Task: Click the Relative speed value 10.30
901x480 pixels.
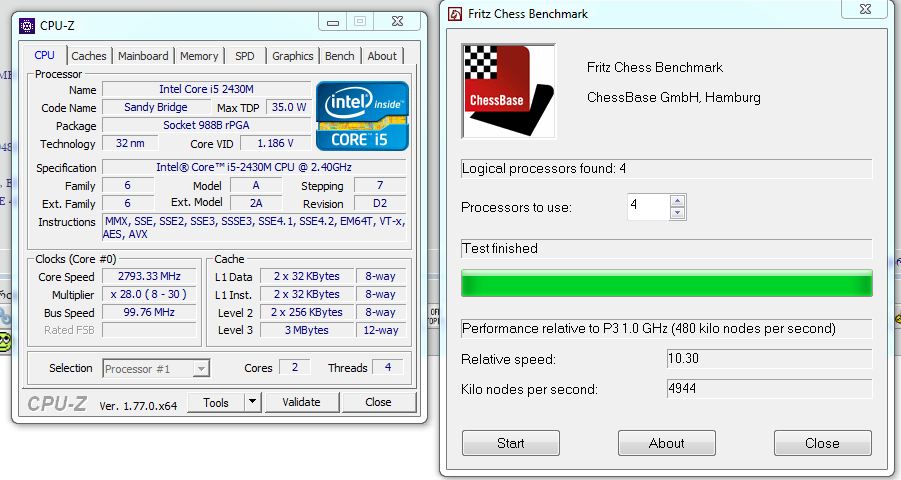Action: (x=769, y=358)
